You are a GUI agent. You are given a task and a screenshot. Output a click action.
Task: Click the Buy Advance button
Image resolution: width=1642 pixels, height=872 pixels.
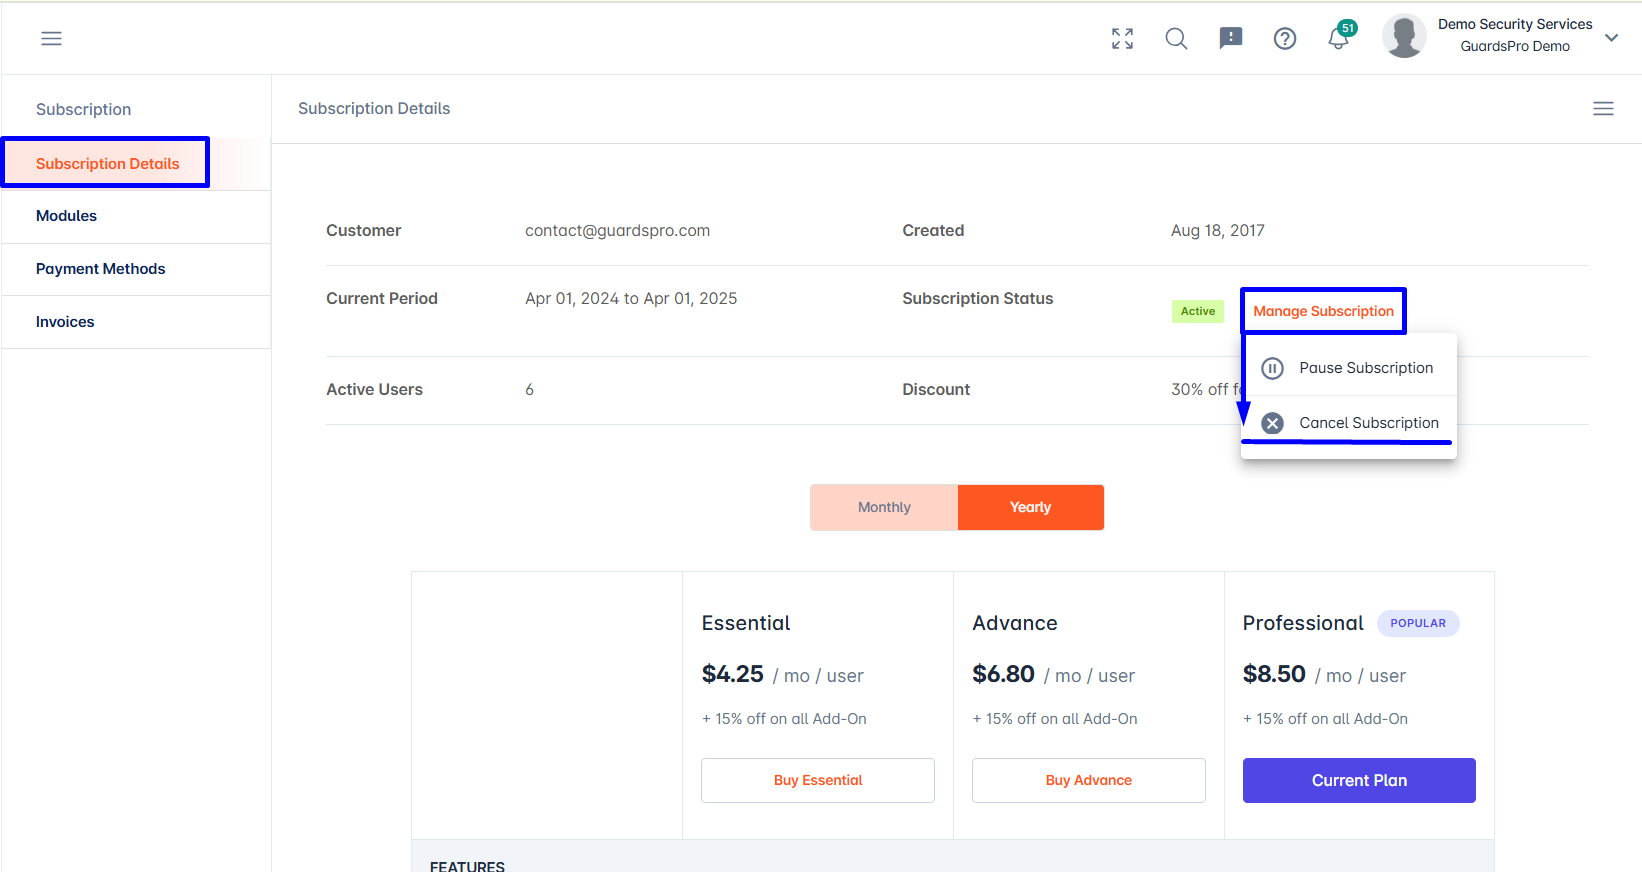pyautogui.click(x=1088, y=780)
